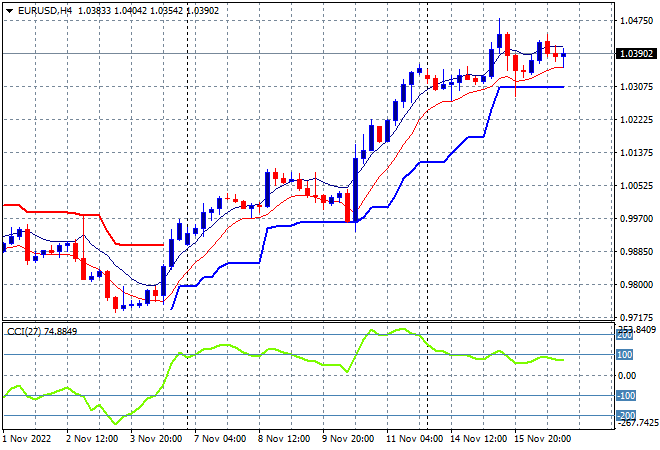Select the 1.04750 price scale label
Screen dimensions: 660x450
tap(637, 21)
